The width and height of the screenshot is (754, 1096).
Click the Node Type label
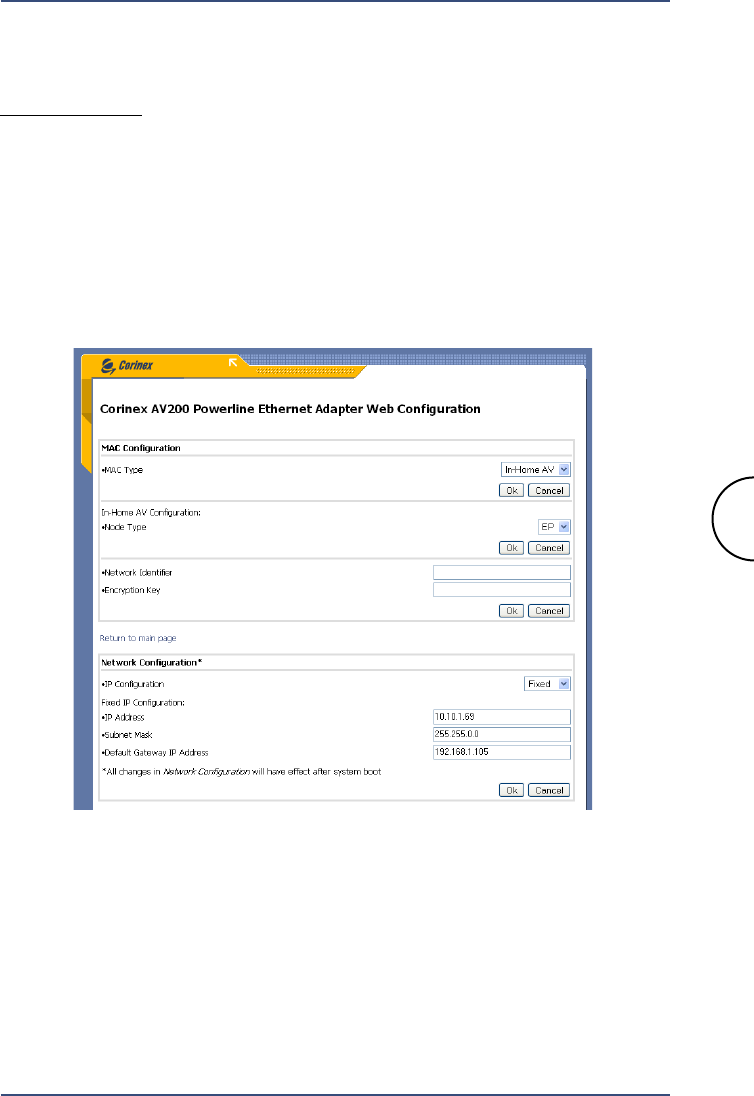[124, 527]
